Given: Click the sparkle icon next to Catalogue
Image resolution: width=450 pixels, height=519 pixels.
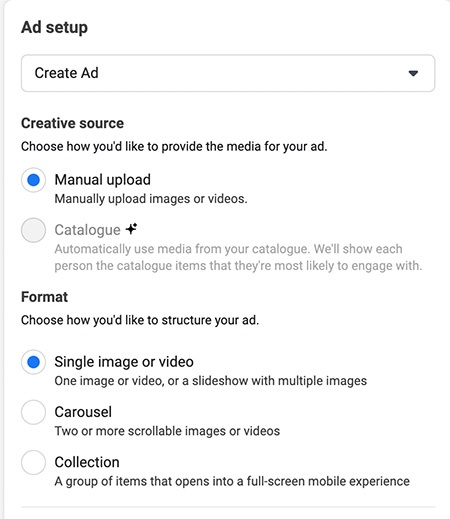Looking at the screenshot, I should pos(131,229).
